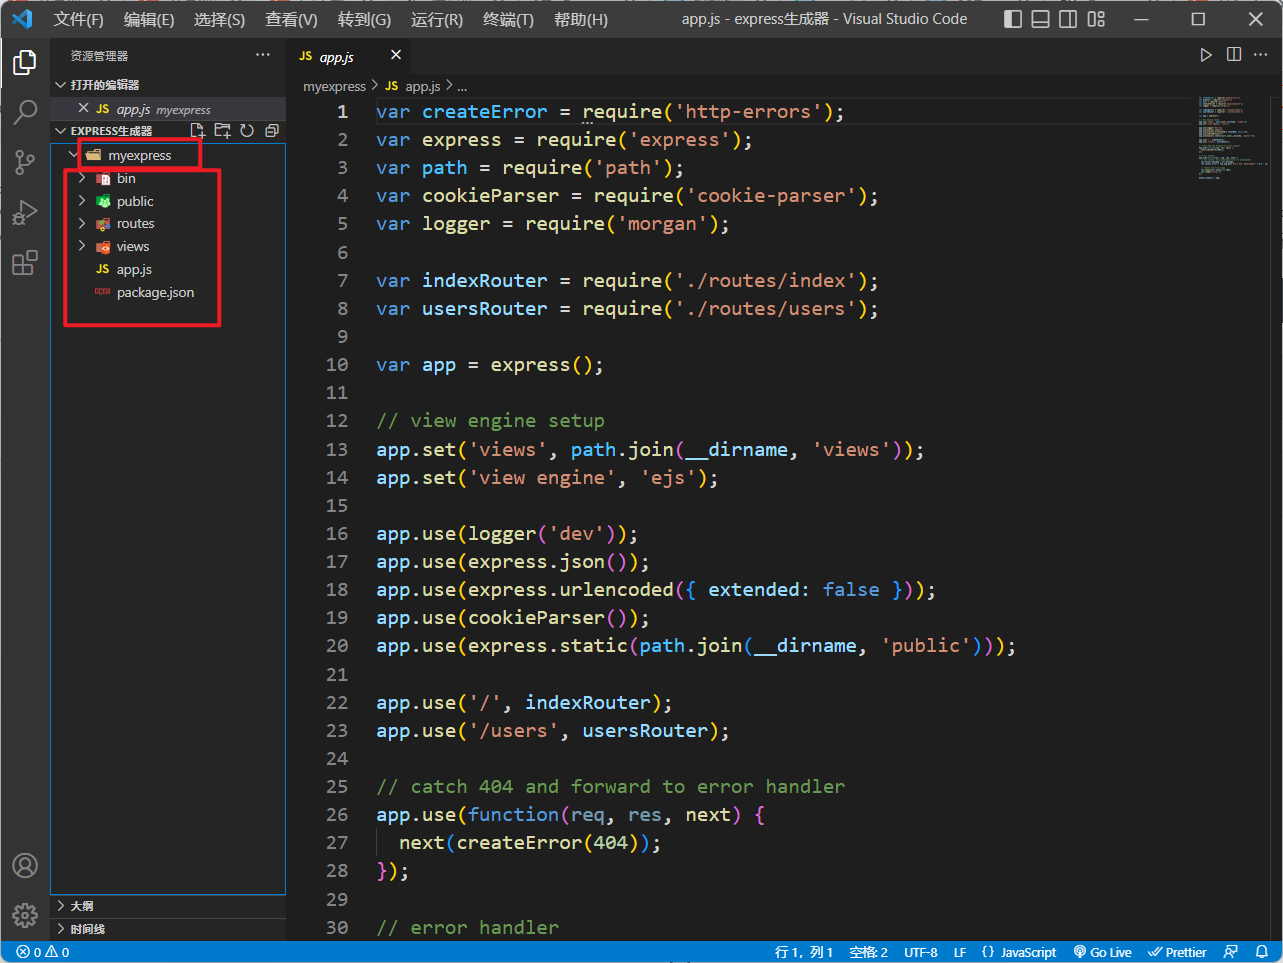1283x963 pixels.
Task: Open the 文件(F) menu
Action: (x=78, y=19)
